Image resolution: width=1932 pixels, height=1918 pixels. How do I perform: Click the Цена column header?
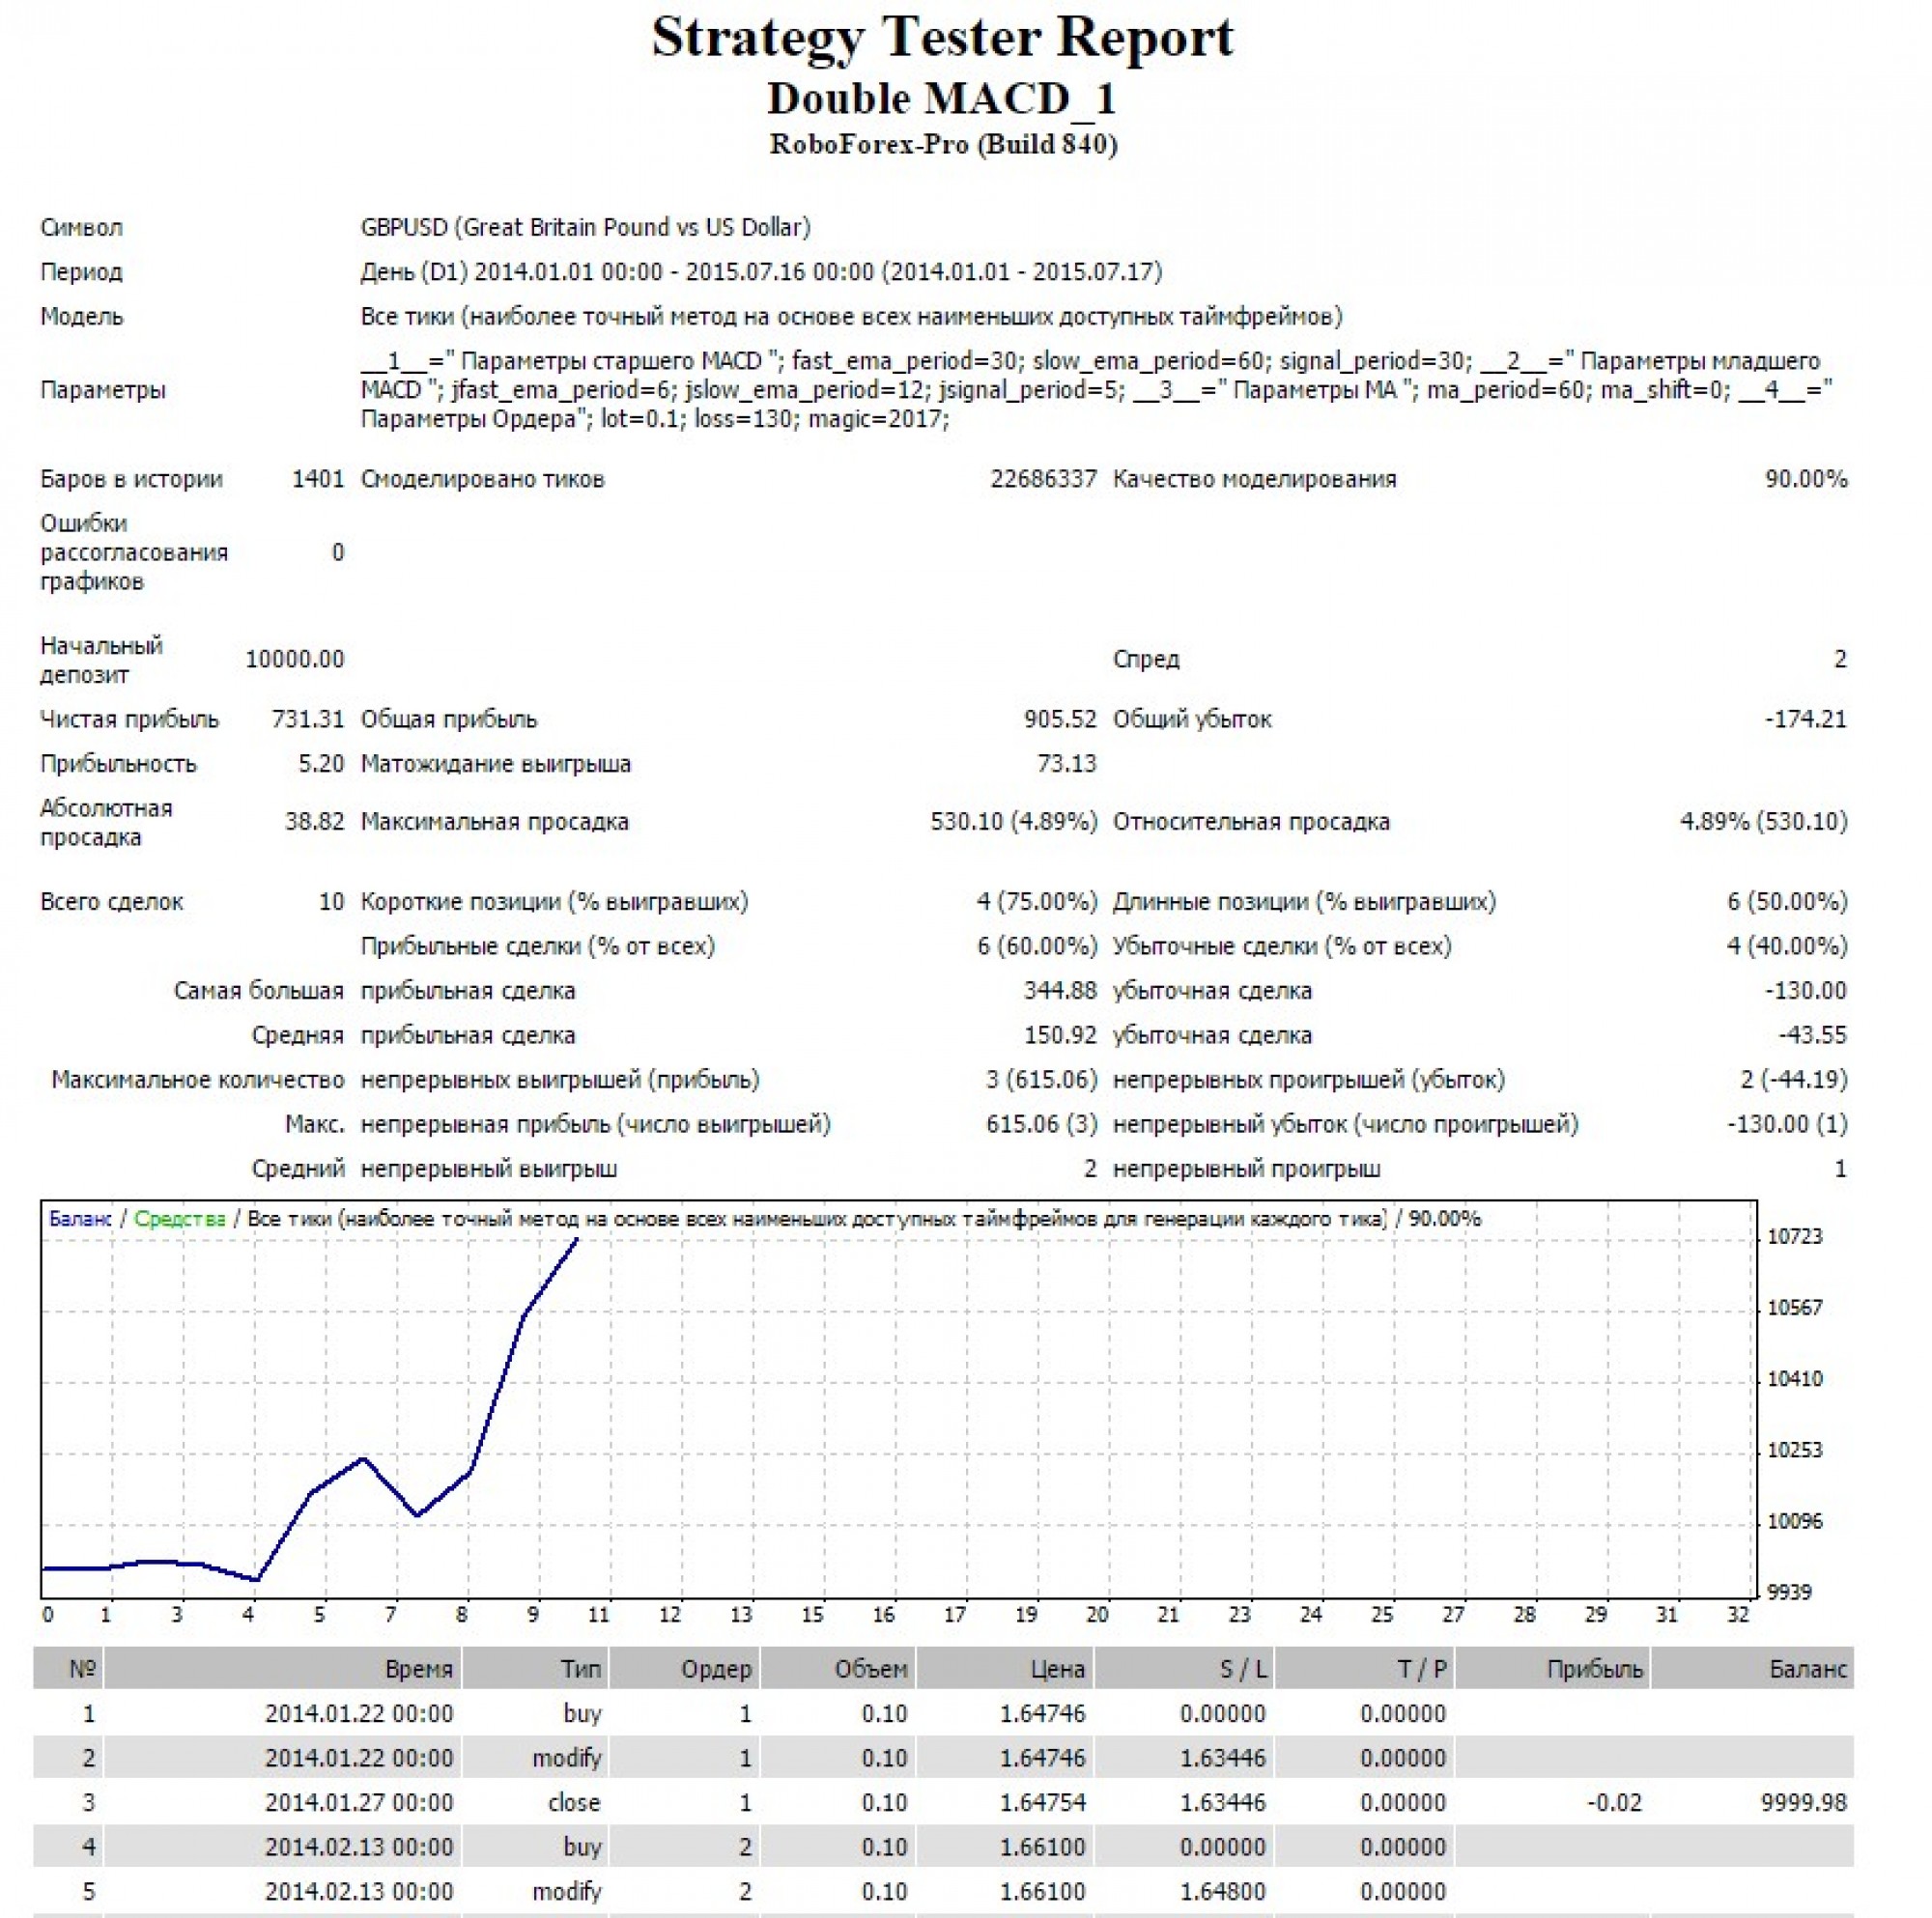(x=1057, y=1669)
